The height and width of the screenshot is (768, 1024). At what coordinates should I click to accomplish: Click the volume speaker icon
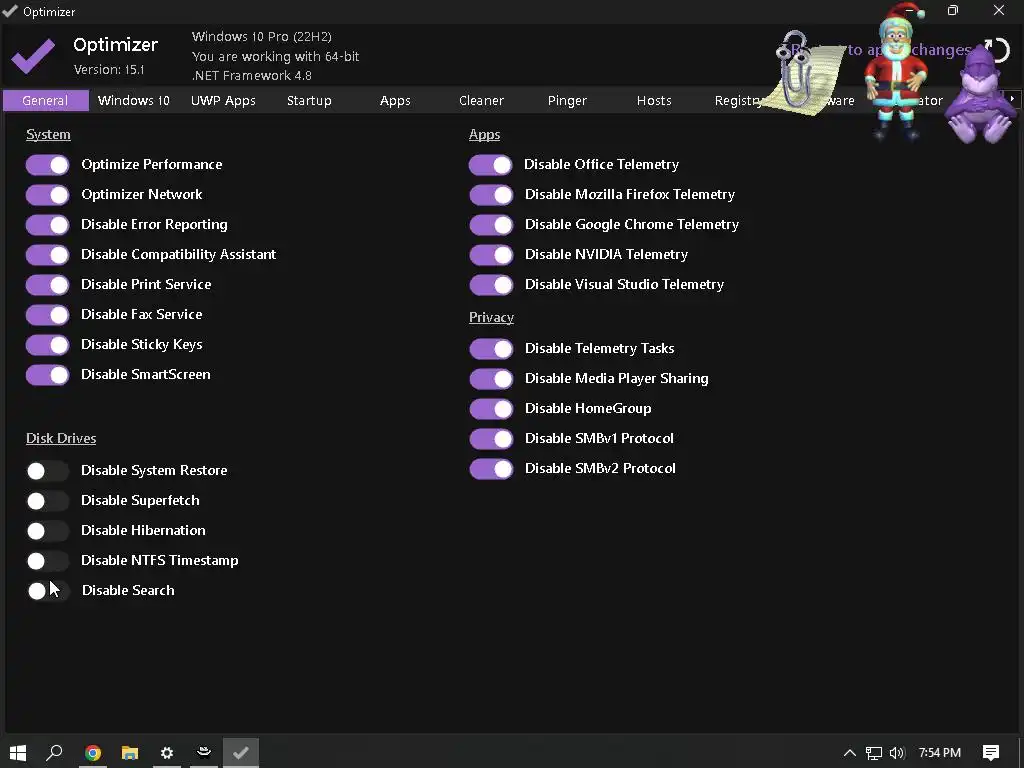897,753
